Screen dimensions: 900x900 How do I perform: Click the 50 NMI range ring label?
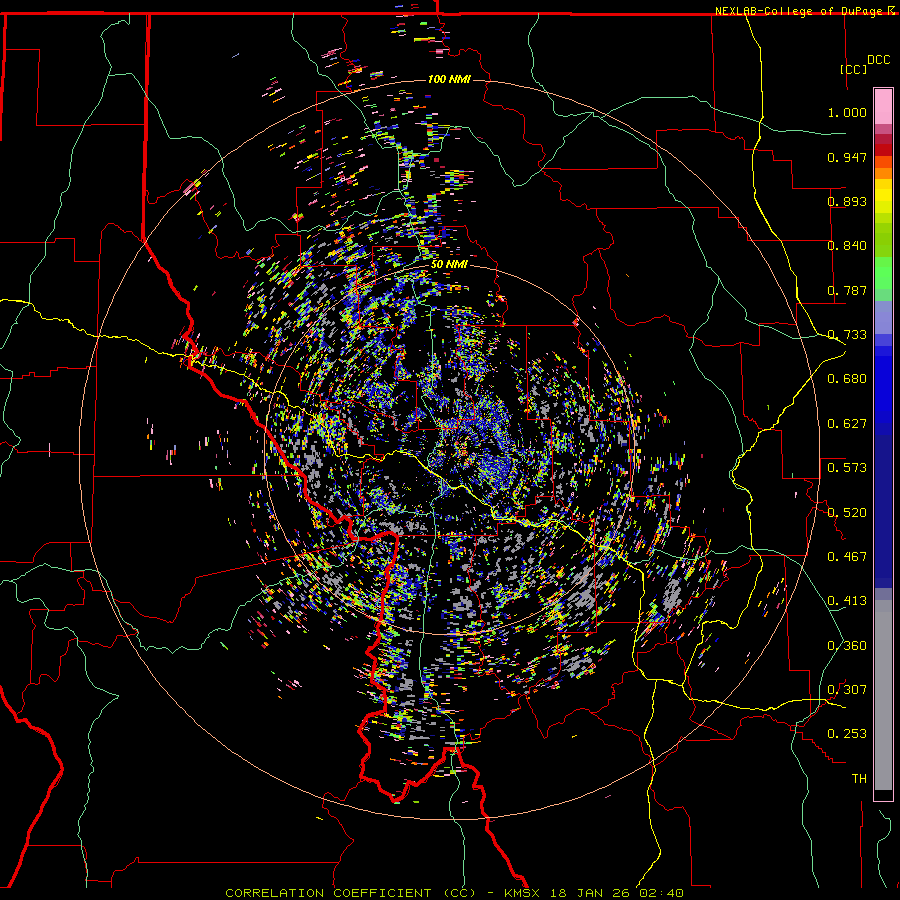coord(449,264)
